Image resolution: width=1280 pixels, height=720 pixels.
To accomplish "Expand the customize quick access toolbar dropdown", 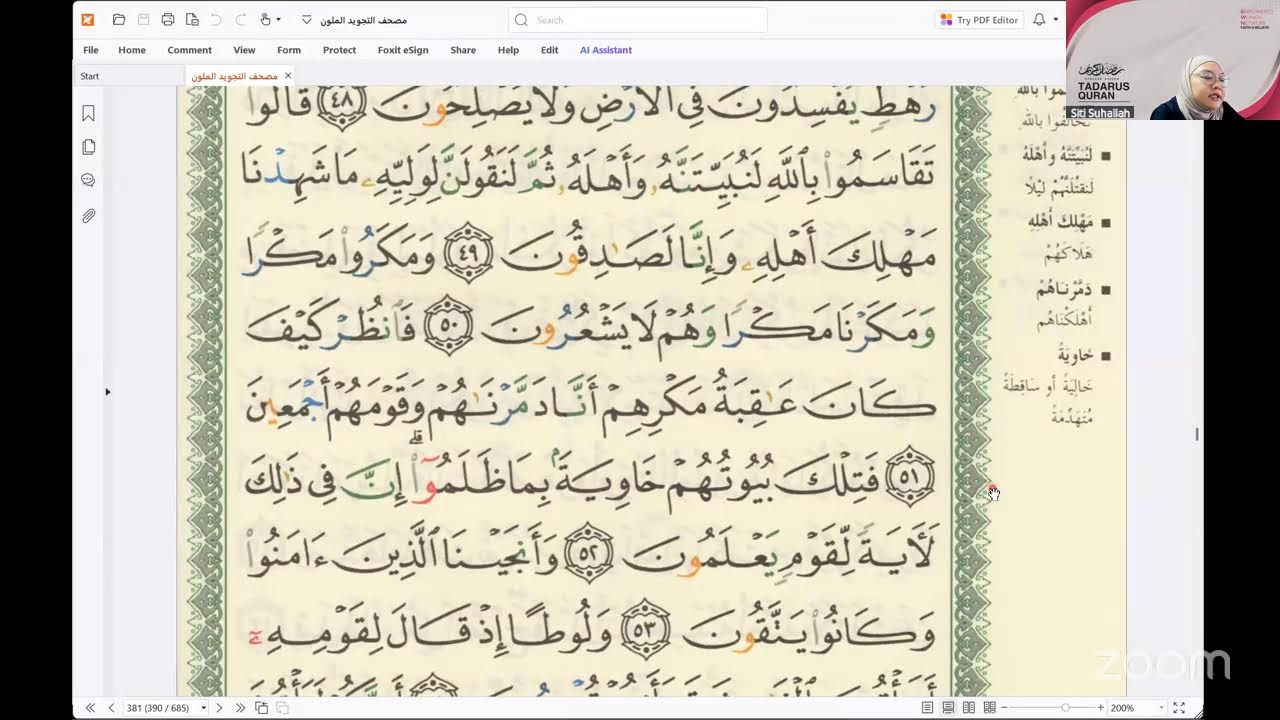I will point(306,19).
